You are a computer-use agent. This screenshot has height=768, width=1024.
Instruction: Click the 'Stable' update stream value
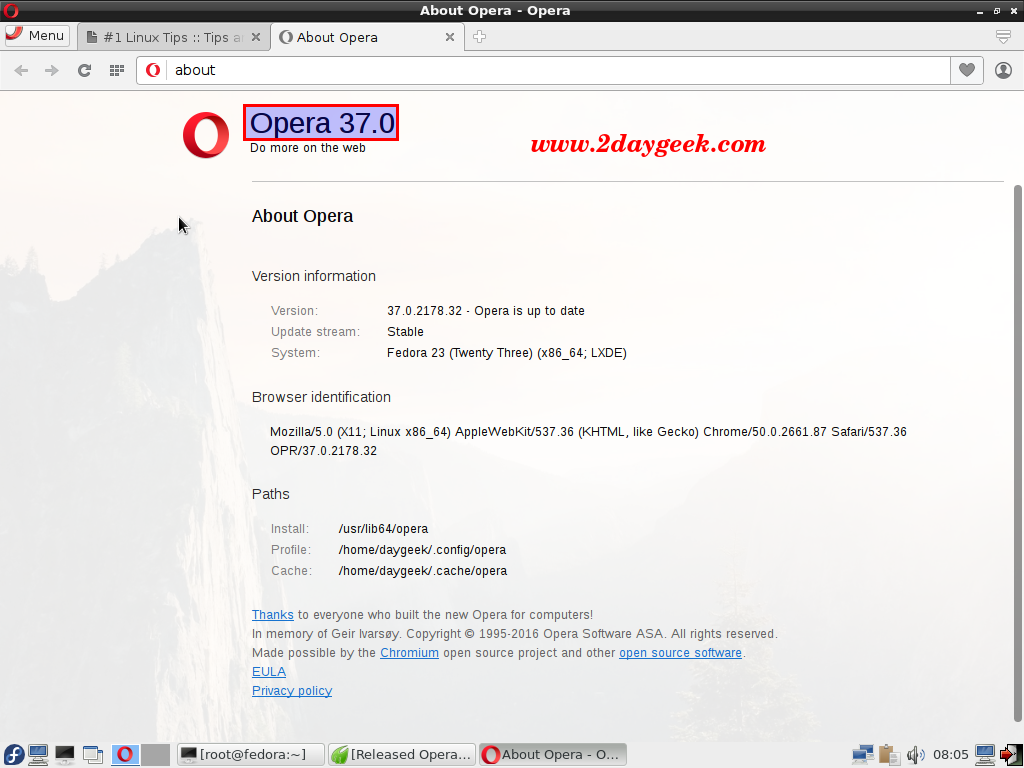tap(406, 332)
